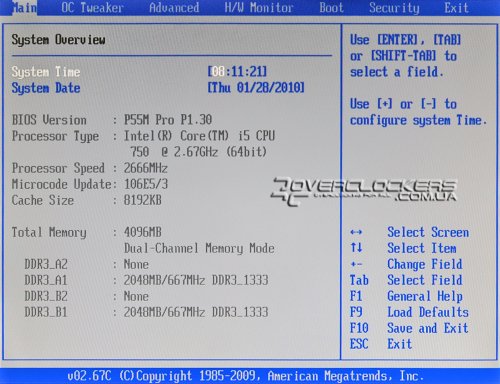Click the General Help entry
Screen dimensions: 500x384
425,297
